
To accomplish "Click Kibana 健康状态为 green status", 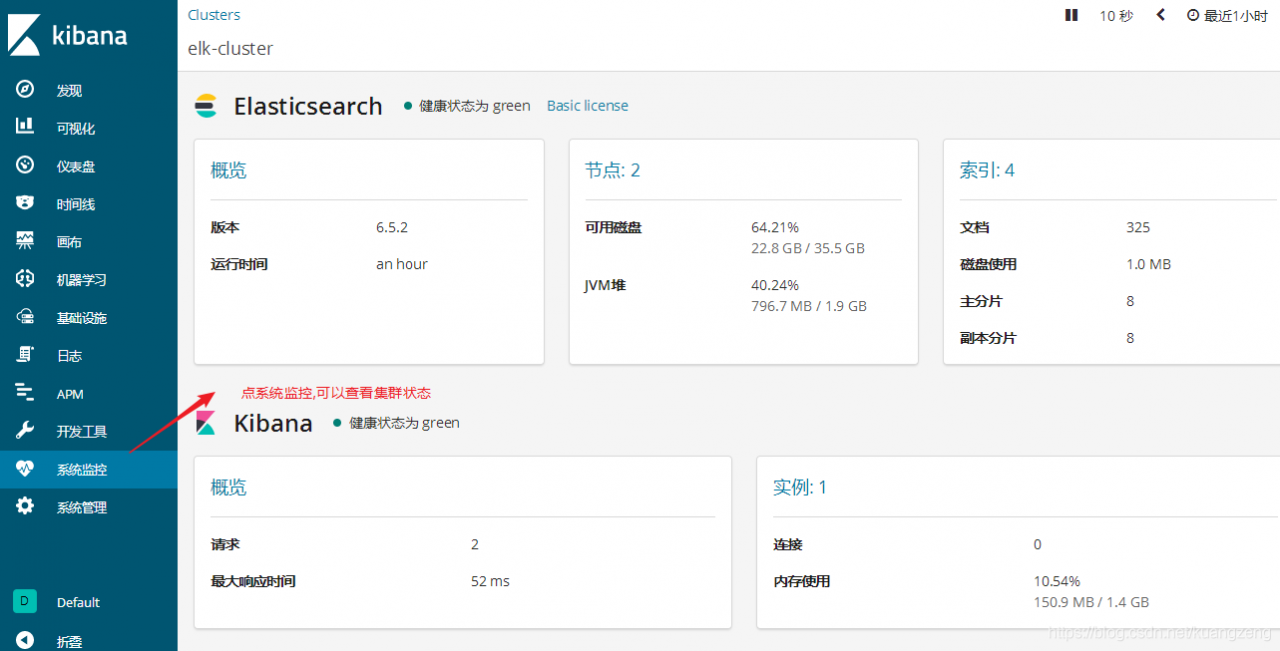I will click(x=396, y=423).
